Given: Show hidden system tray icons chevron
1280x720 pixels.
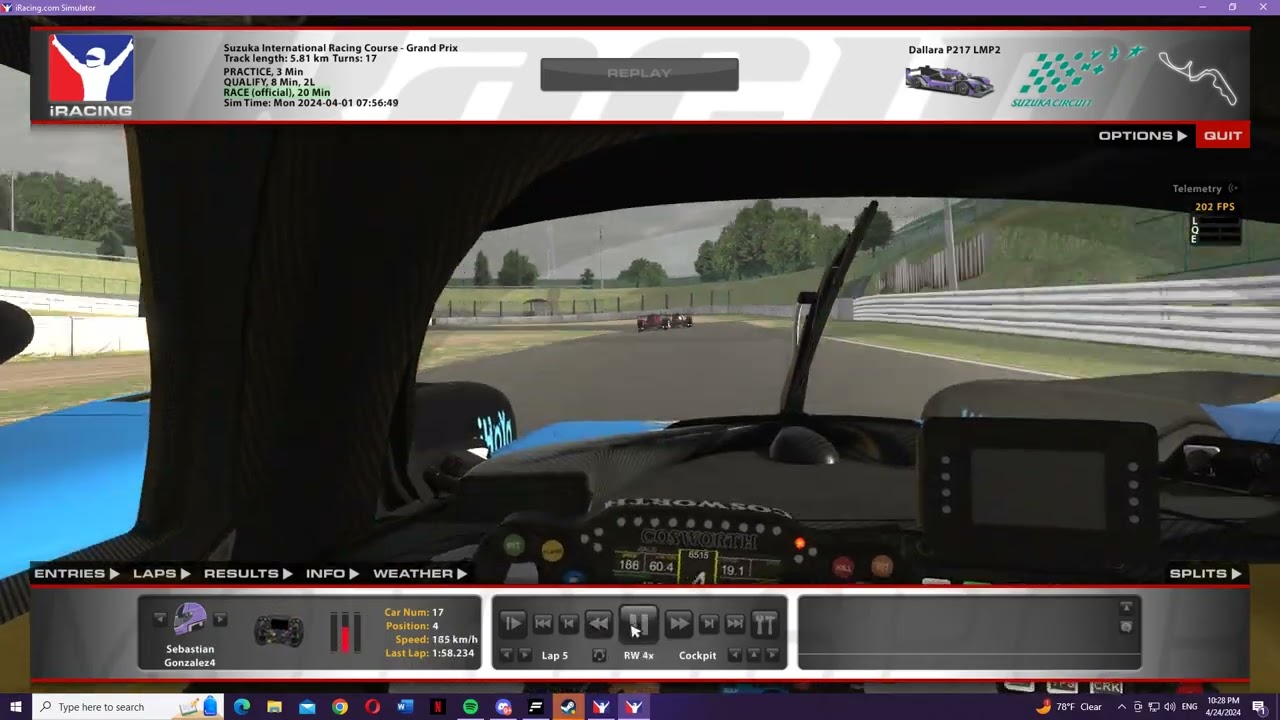Looking at the screenshot, I should [x=1121, y=707].
